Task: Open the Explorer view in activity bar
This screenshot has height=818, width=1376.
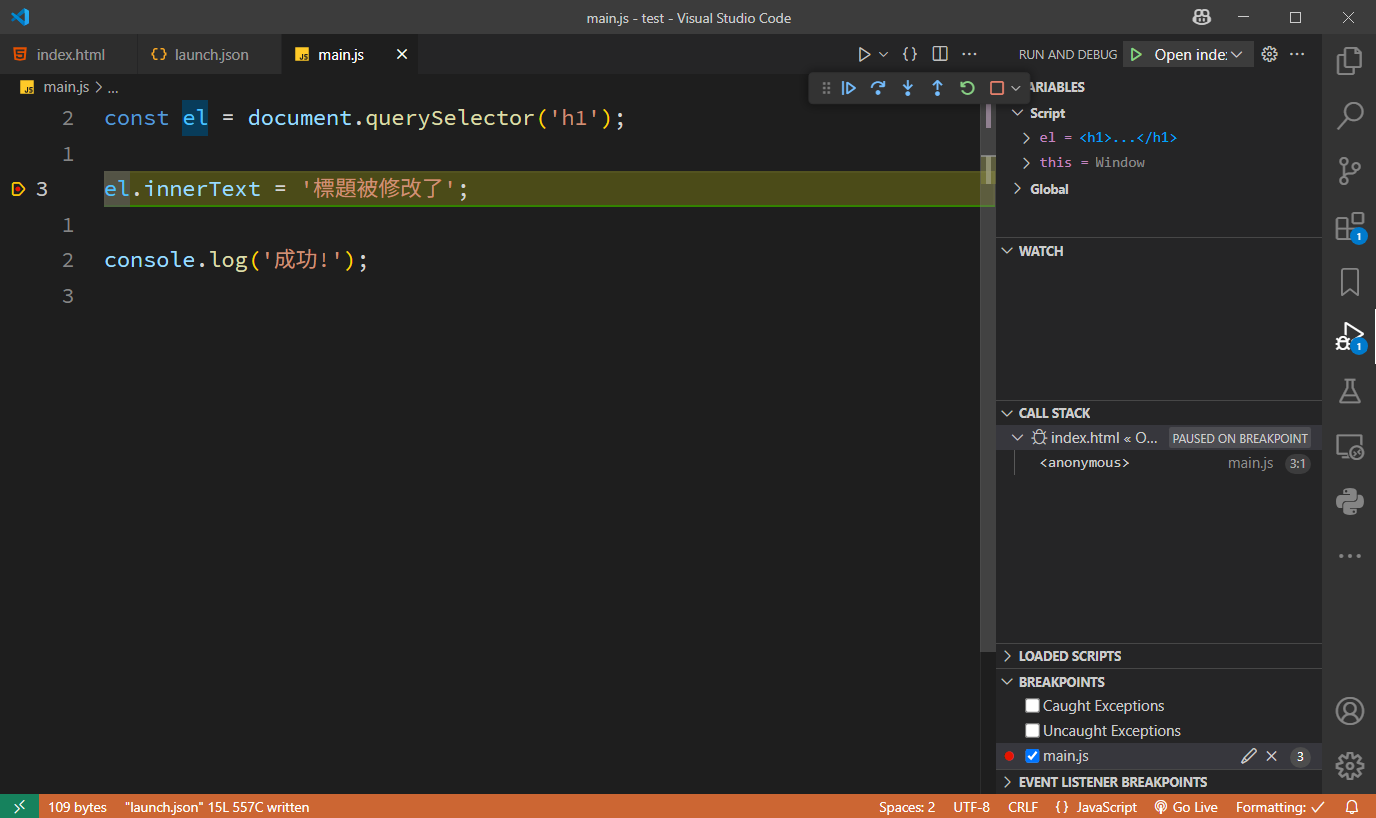Action: tap(1350, 61)
